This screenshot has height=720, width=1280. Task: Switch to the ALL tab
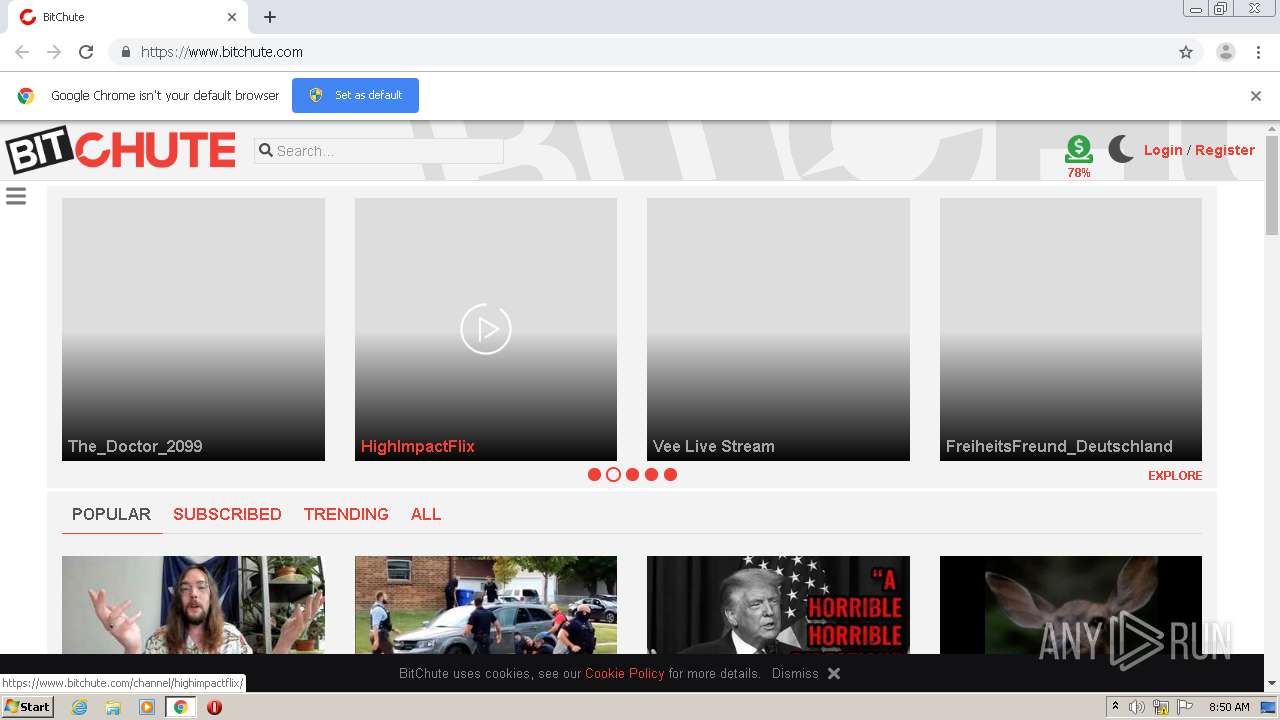click(x=426, y=514)
